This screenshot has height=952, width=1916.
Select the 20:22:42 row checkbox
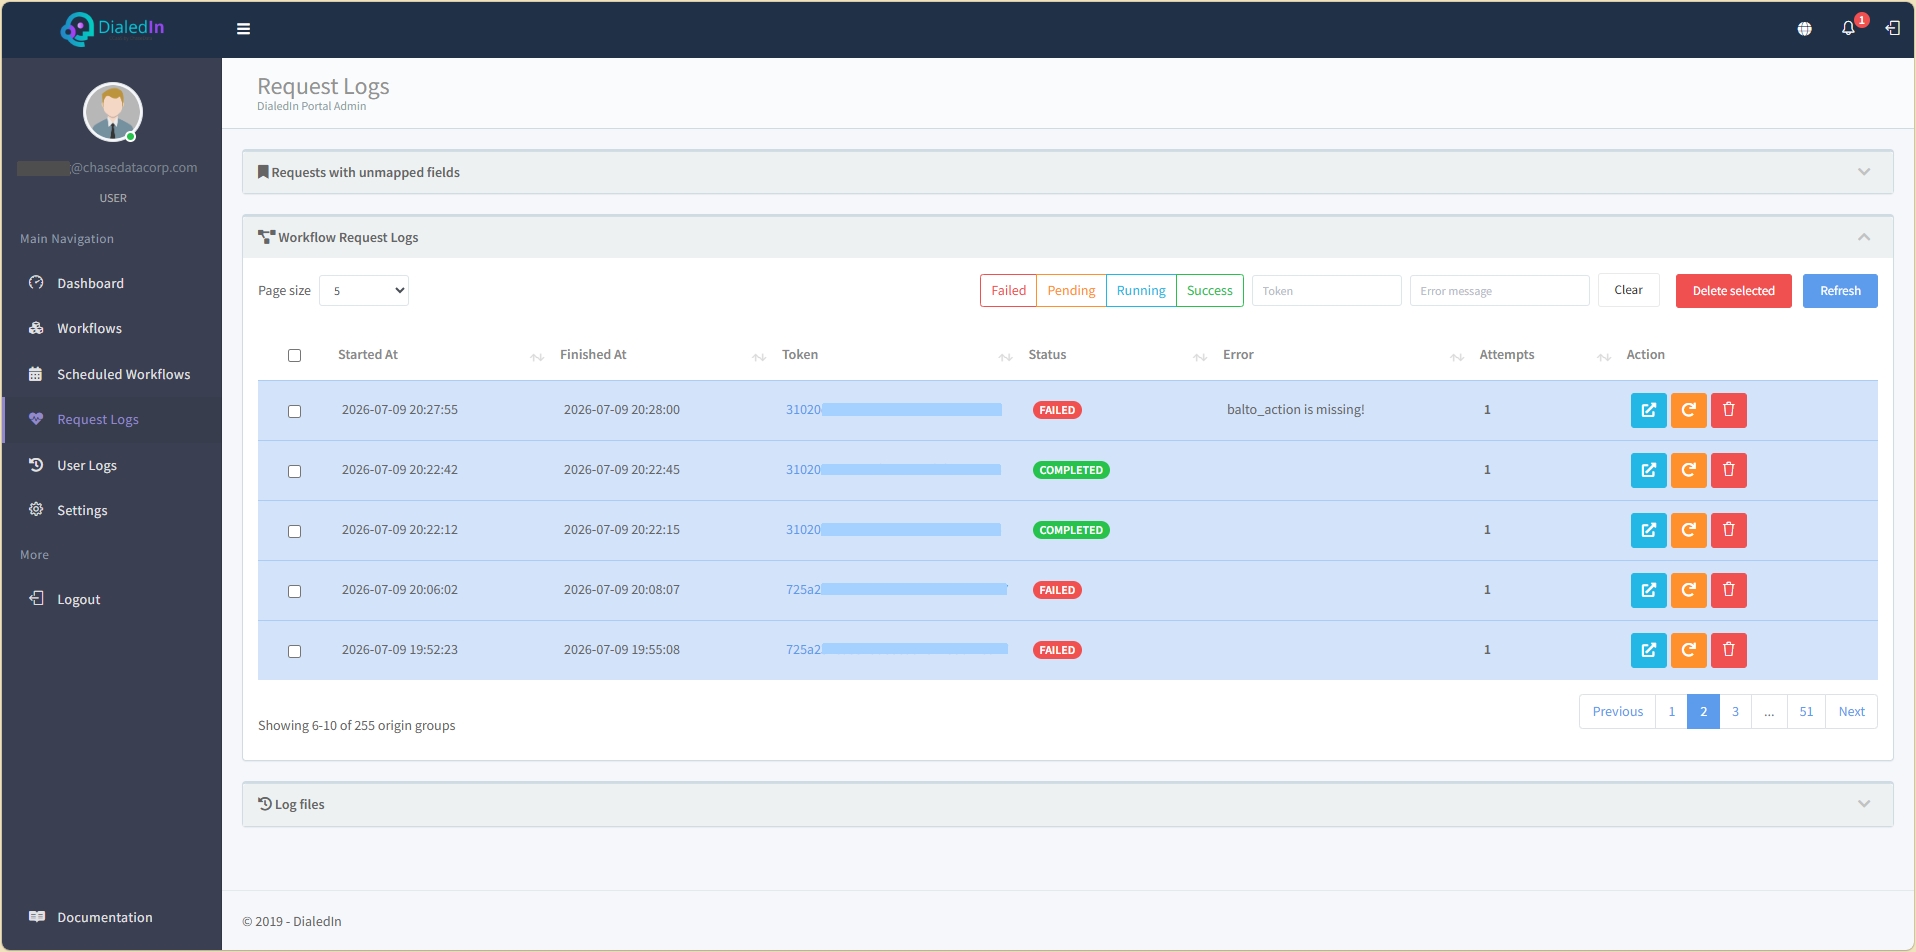294,471
